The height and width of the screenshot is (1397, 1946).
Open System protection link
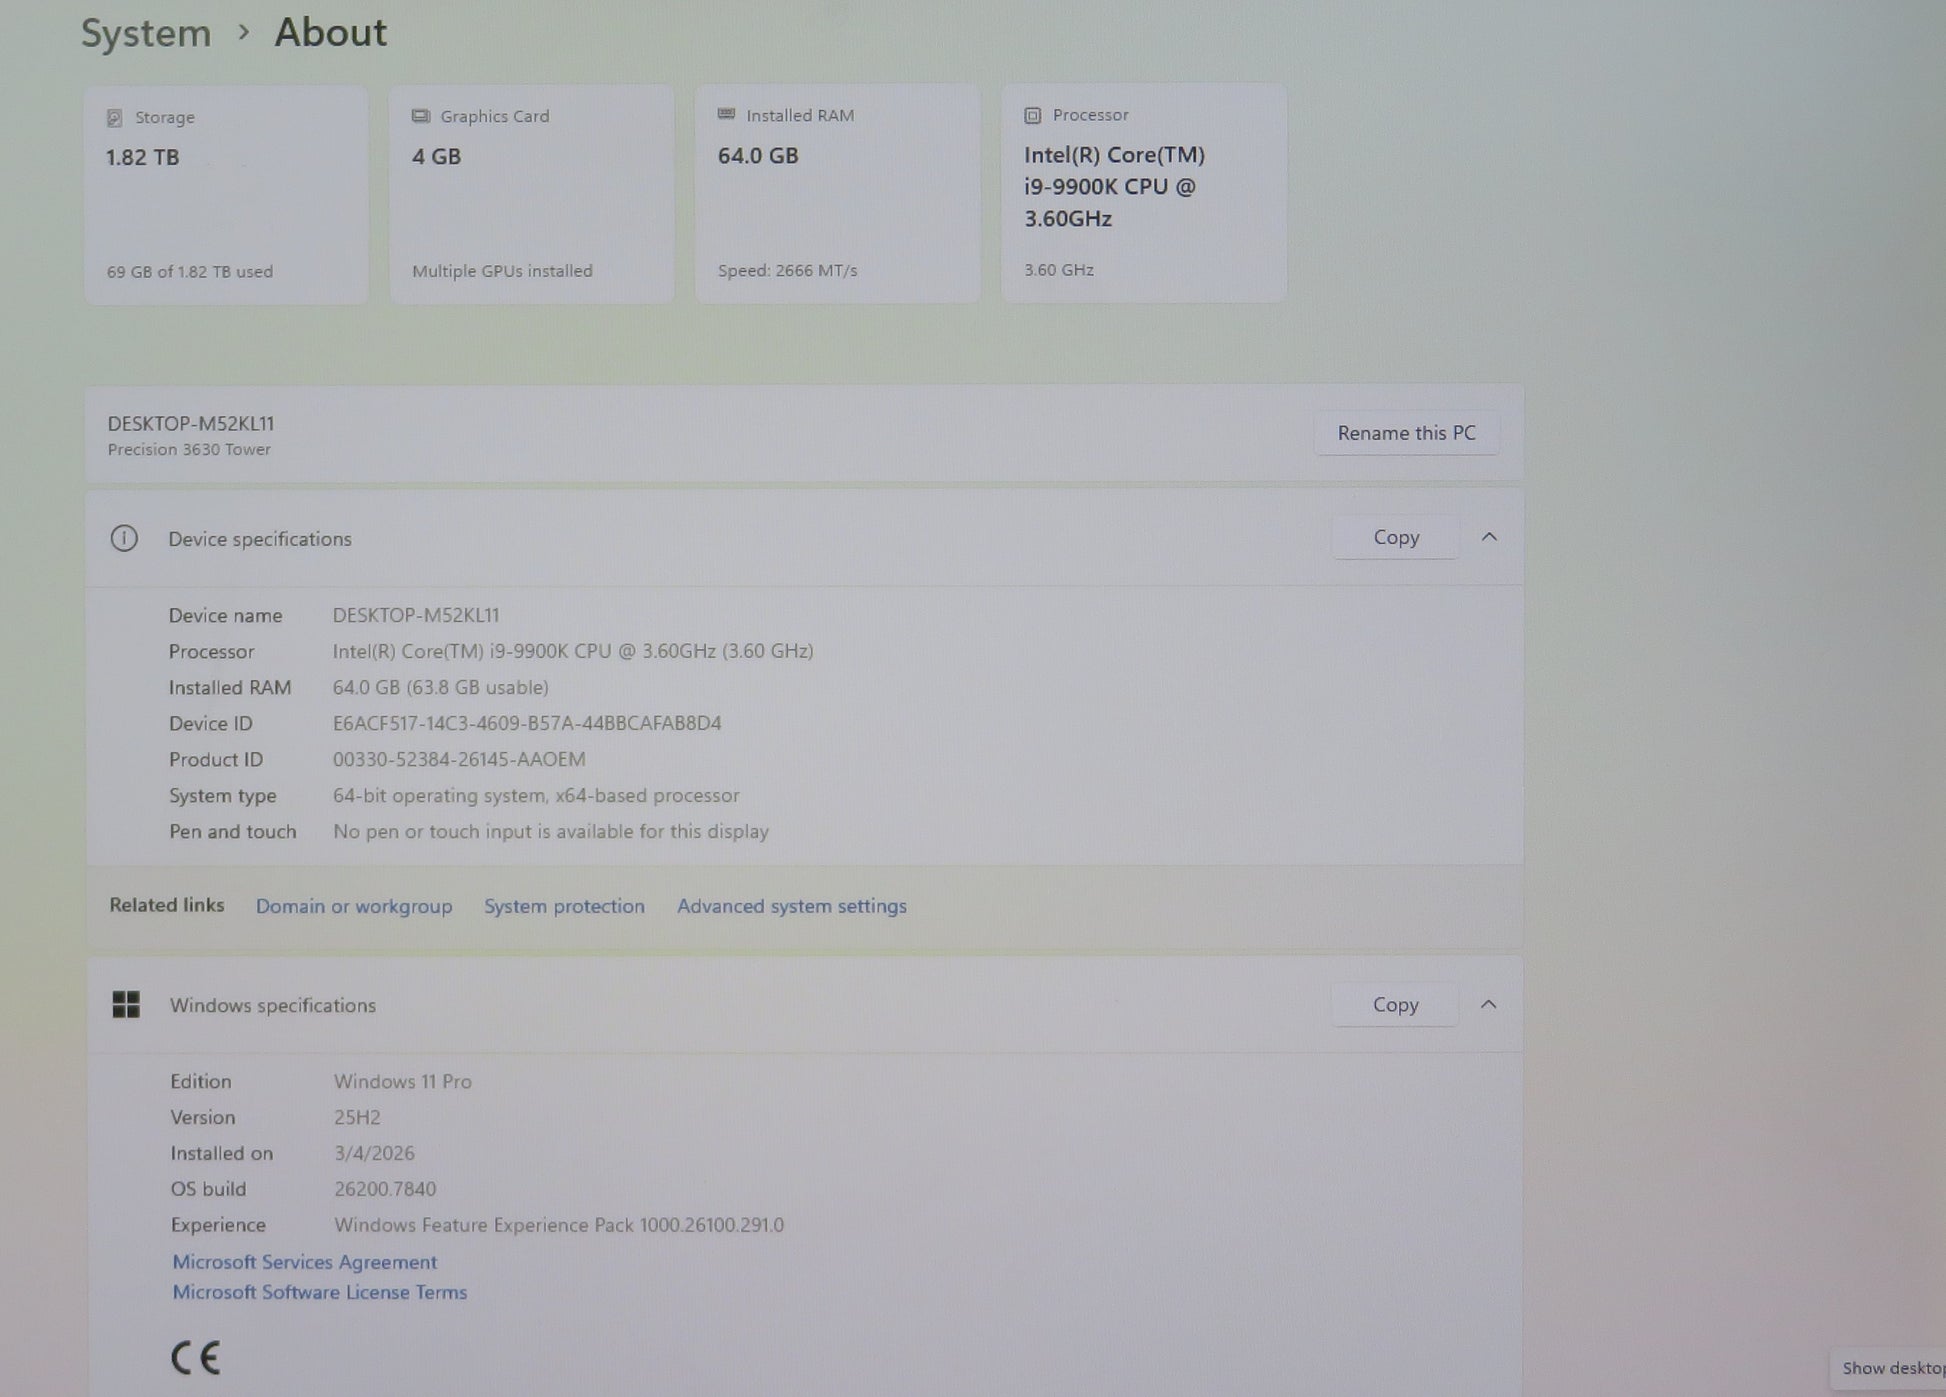tap(564, 906)
